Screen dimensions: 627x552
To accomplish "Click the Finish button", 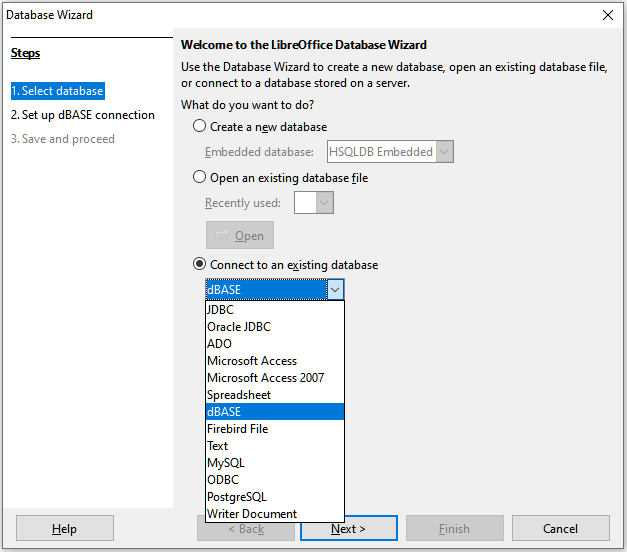I will click(x=455, y=528).
